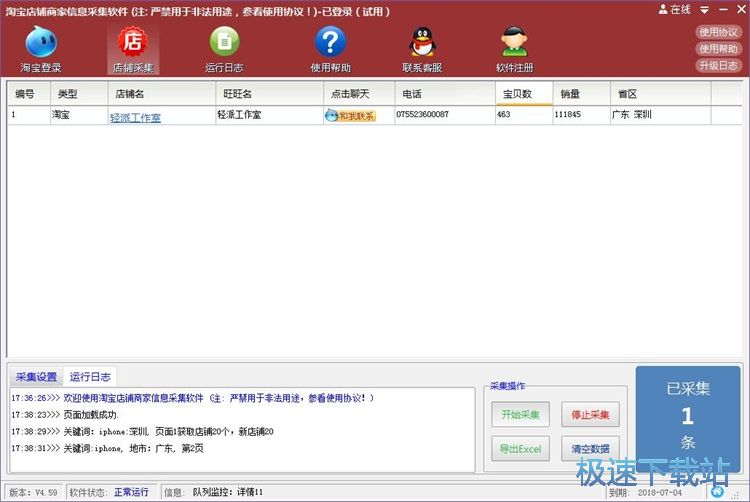Screen dimensions: 750x502
Task: Click the top-right 使用帮助 pill button
Action: tap(718, 49)
